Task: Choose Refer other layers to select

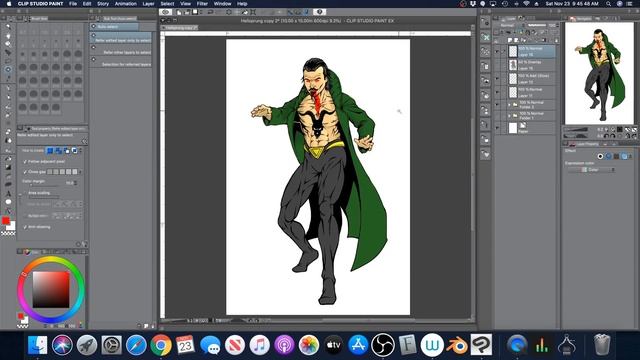Action: 120,50
